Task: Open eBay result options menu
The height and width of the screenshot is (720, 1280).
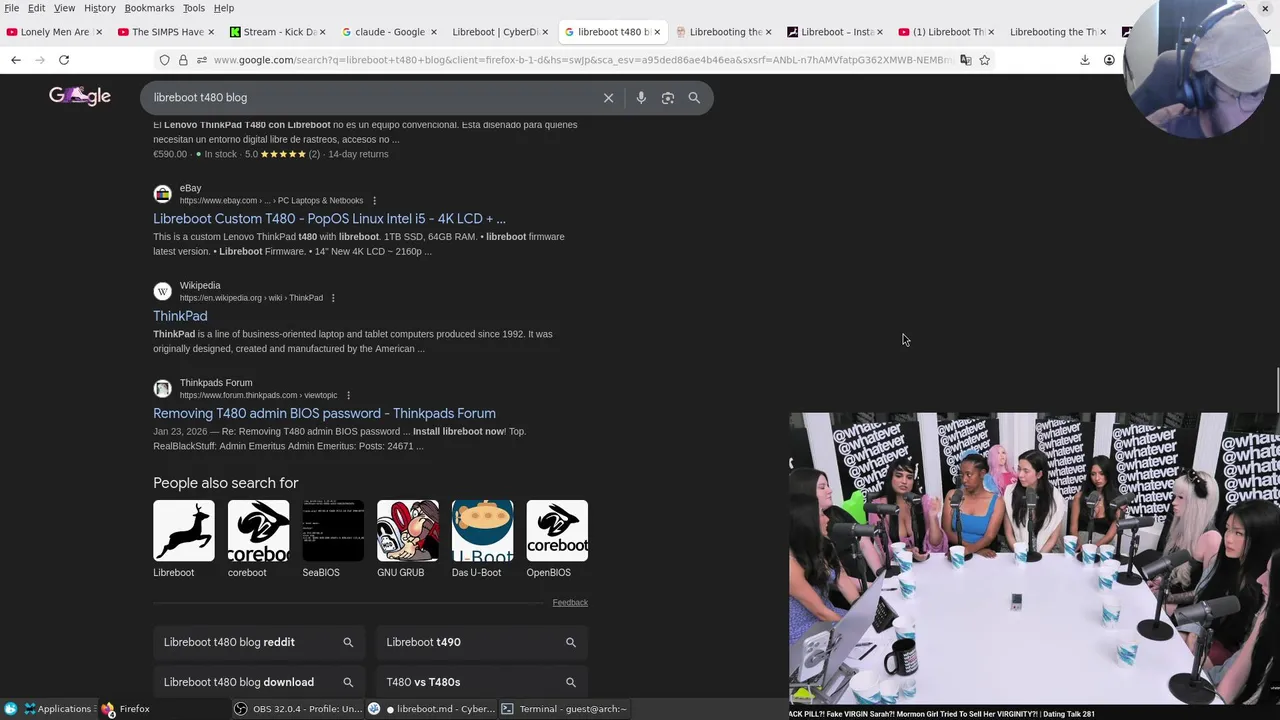Action: 374,201
